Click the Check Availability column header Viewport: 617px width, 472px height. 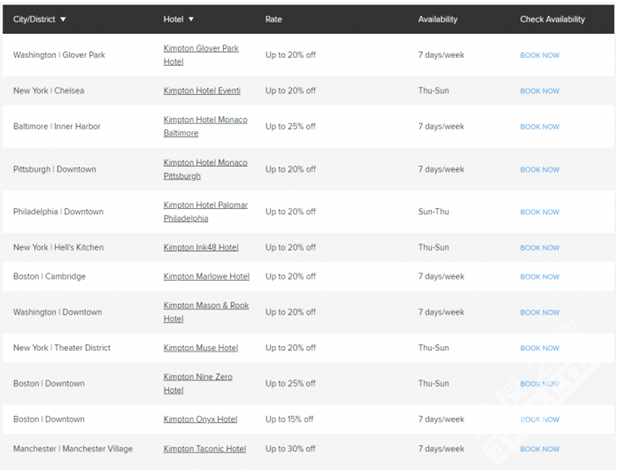click(552, 19)
